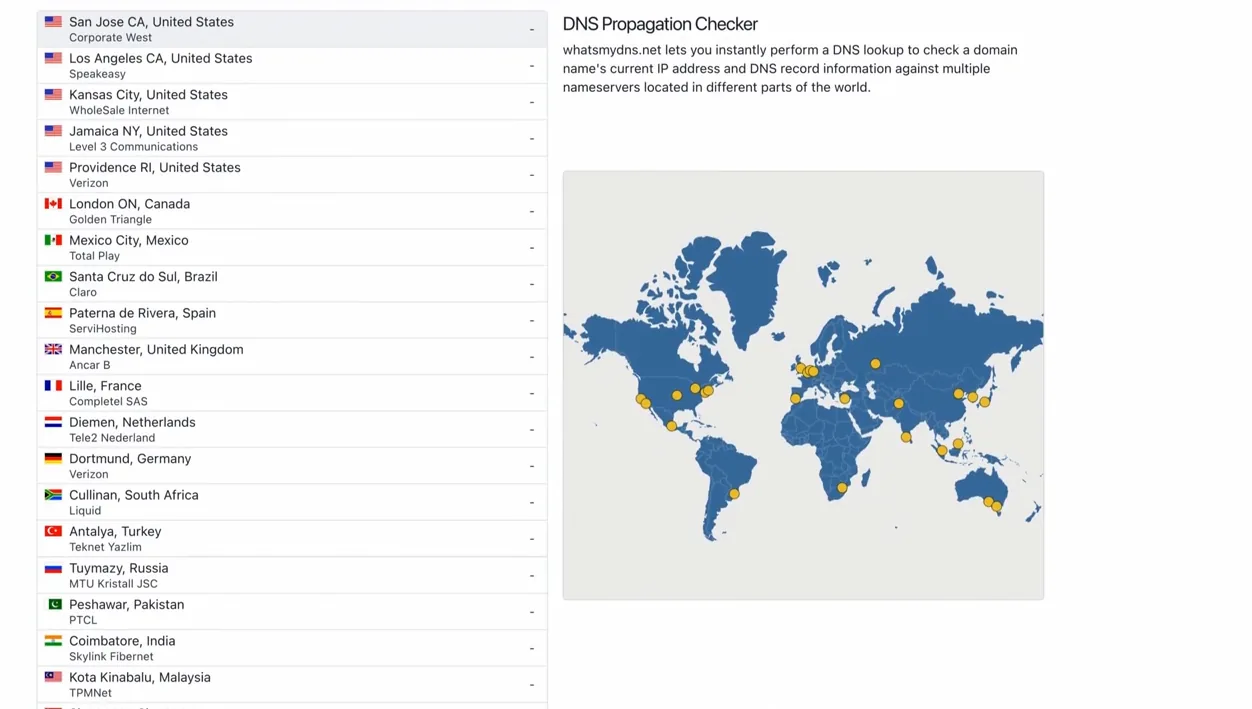This screenshot has width=1252, height=709.
Task: Click the US flag beside Jamaica NY
Action: coord(53,131)
